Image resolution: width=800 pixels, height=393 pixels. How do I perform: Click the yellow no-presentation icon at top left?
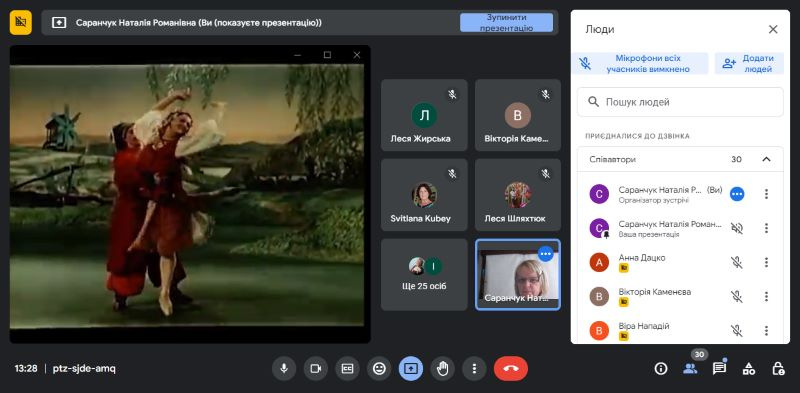click(x=20, y=22)
